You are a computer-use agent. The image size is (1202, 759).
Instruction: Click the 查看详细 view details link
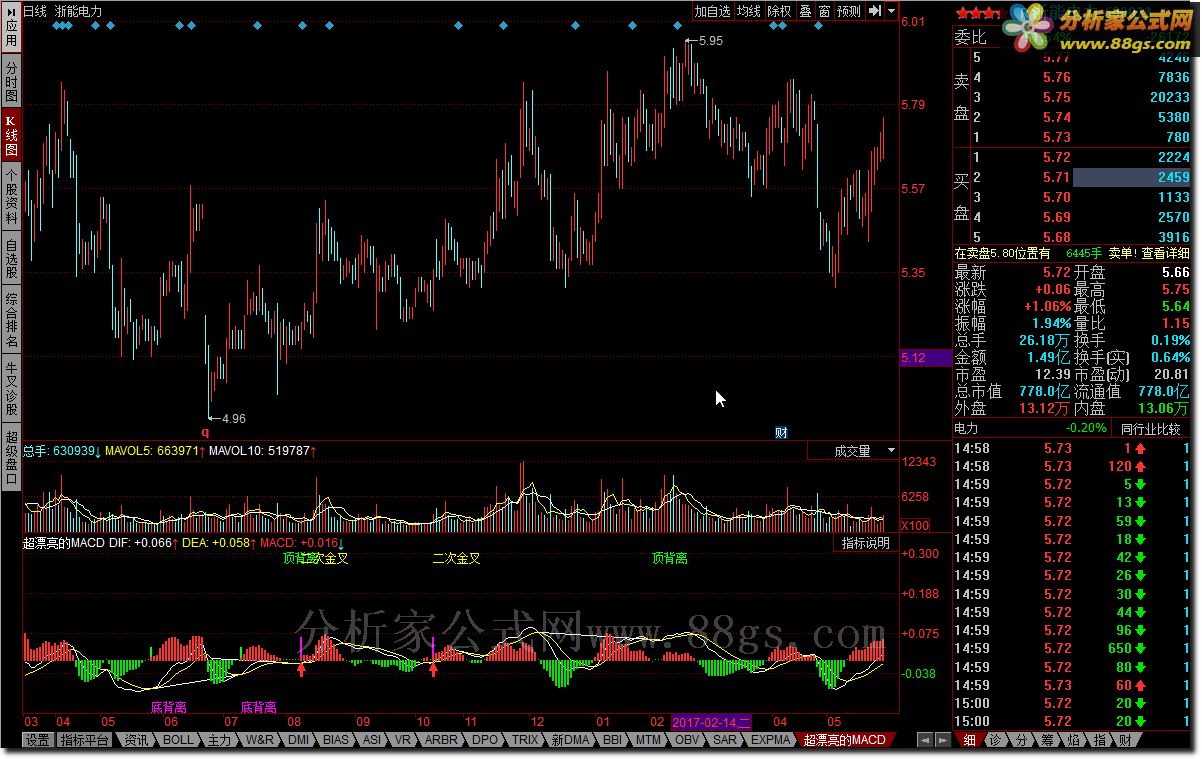point(1165,254)
